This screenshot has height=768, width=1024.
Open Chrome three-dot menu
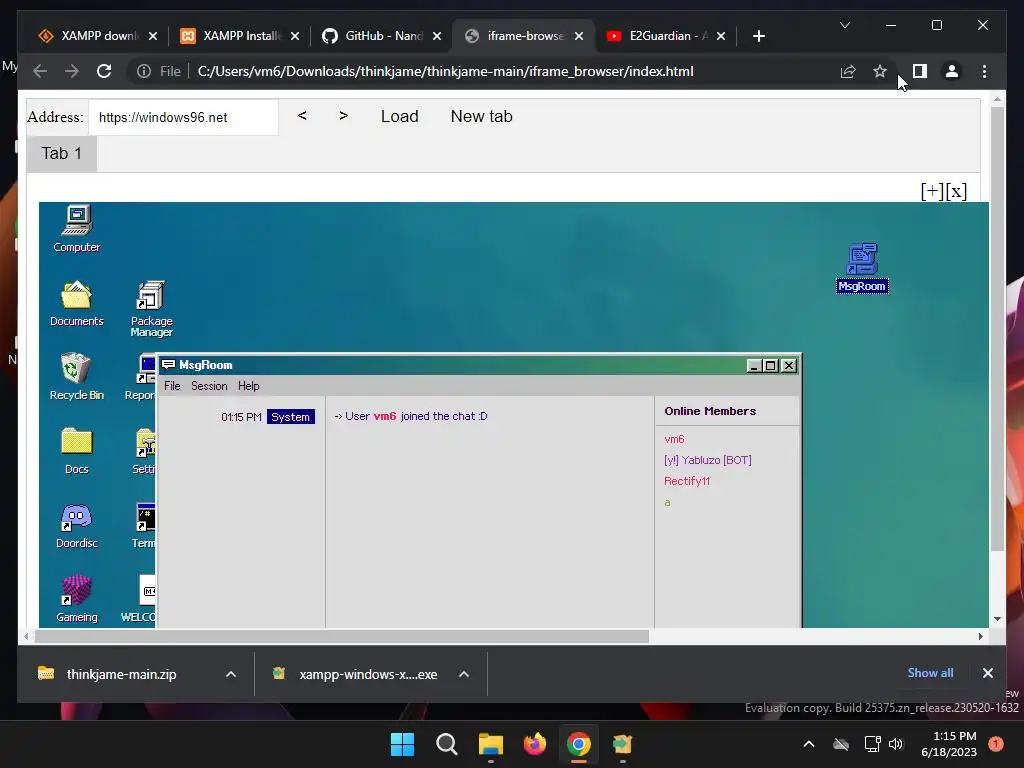click(984, 71)
